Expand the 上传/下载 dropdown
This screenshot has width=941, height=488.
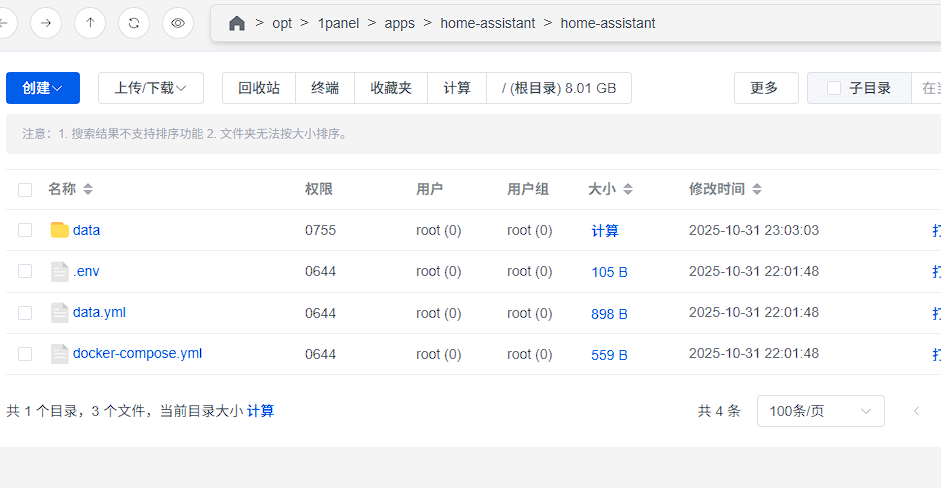[150, 88]
